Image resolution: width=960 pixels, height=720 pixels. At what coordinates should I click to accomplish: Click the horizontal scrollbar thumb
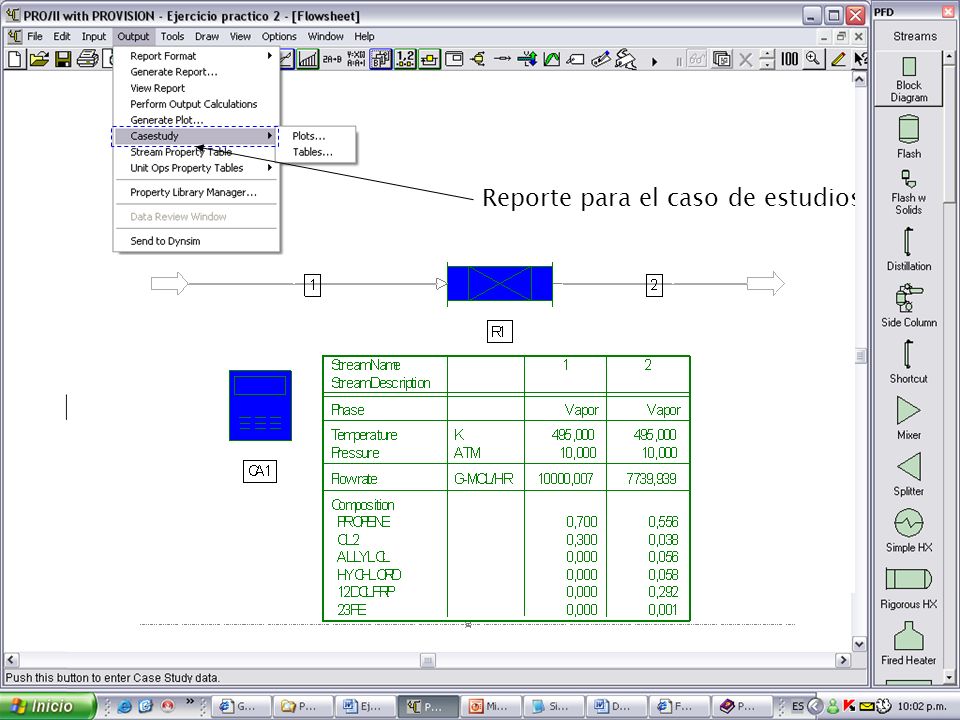click(428, 660)
